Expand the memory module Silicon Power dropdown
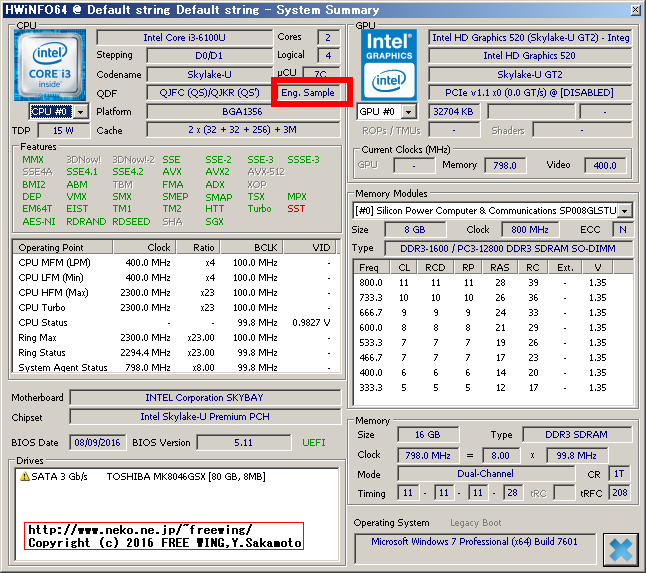Image resolution: width=646 pixels, height=573 pixels. pyautogui.click(x=625, y=211)
